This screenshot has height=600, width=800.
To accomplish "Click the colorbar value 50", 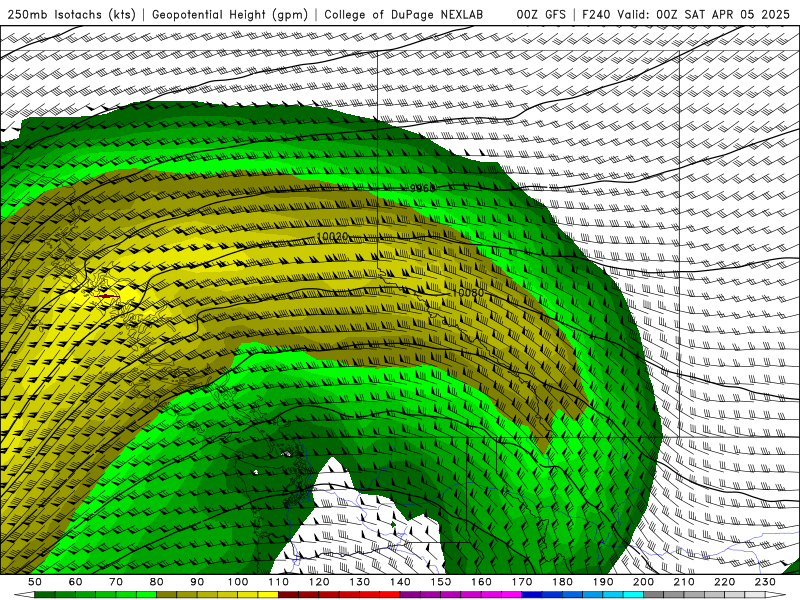I will coord(35,582).
